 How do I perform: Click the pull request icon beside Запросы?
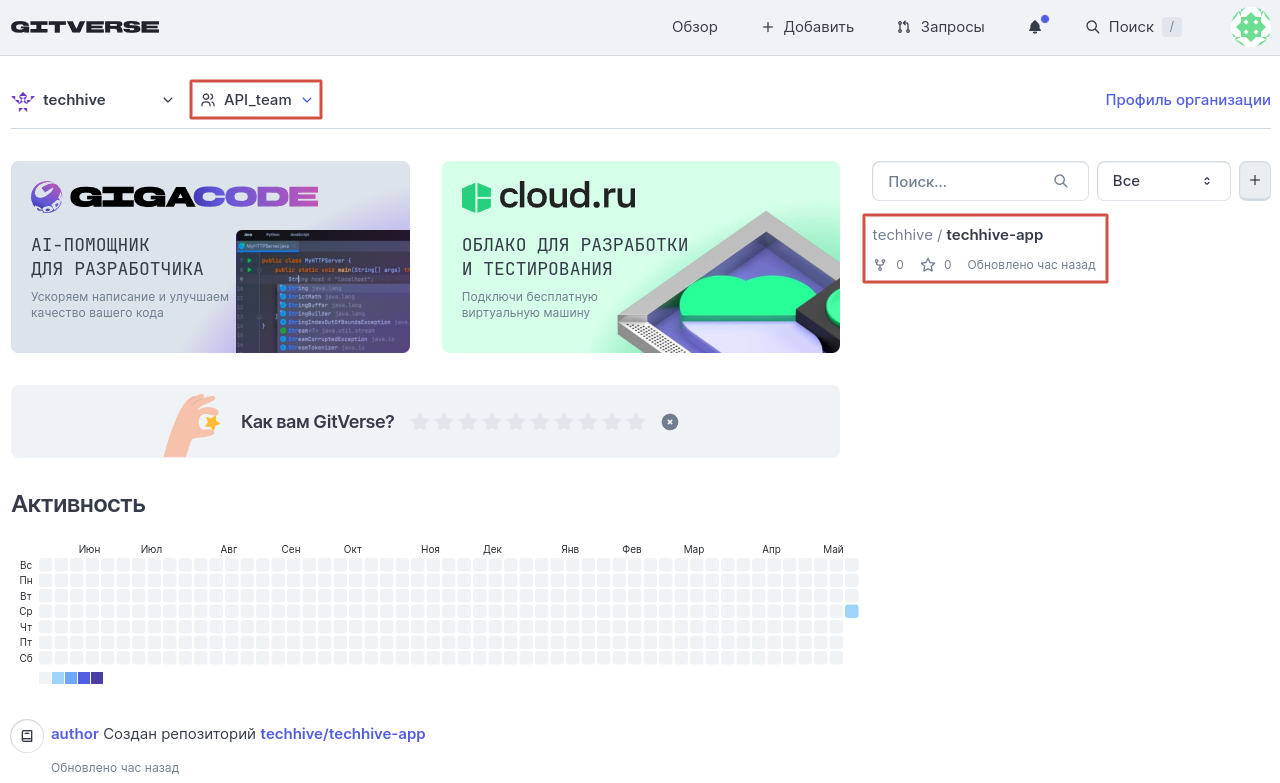click(x=904, y=27)
